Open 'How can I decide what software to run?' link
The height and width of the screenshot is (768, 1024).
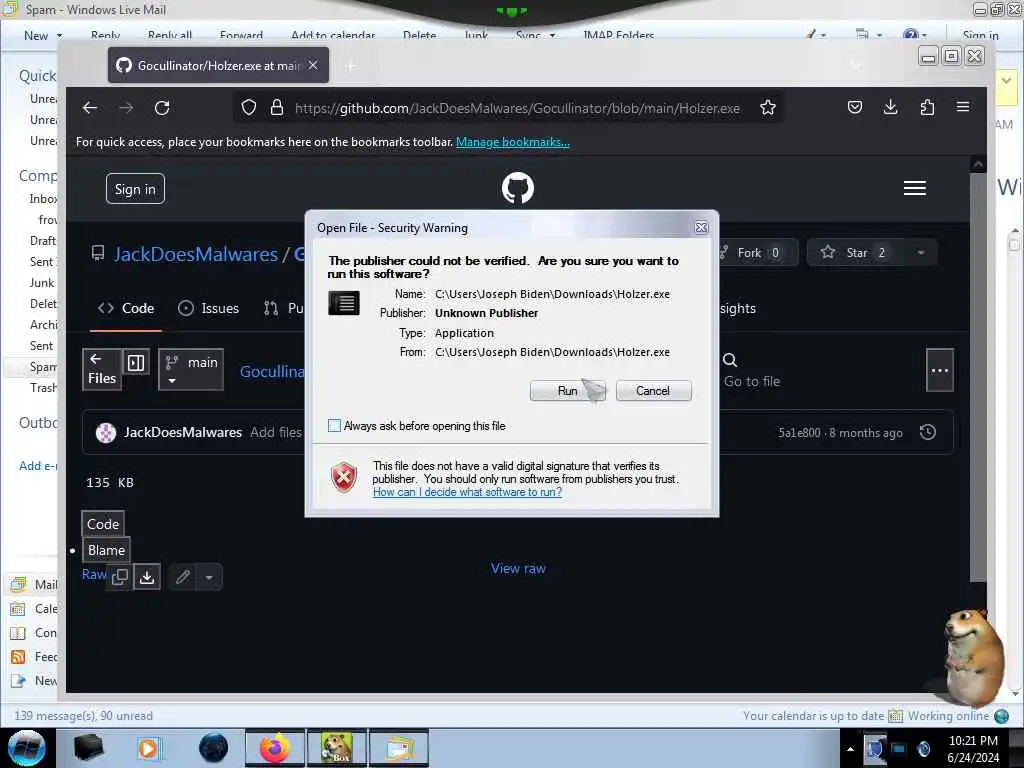(467, 492)
